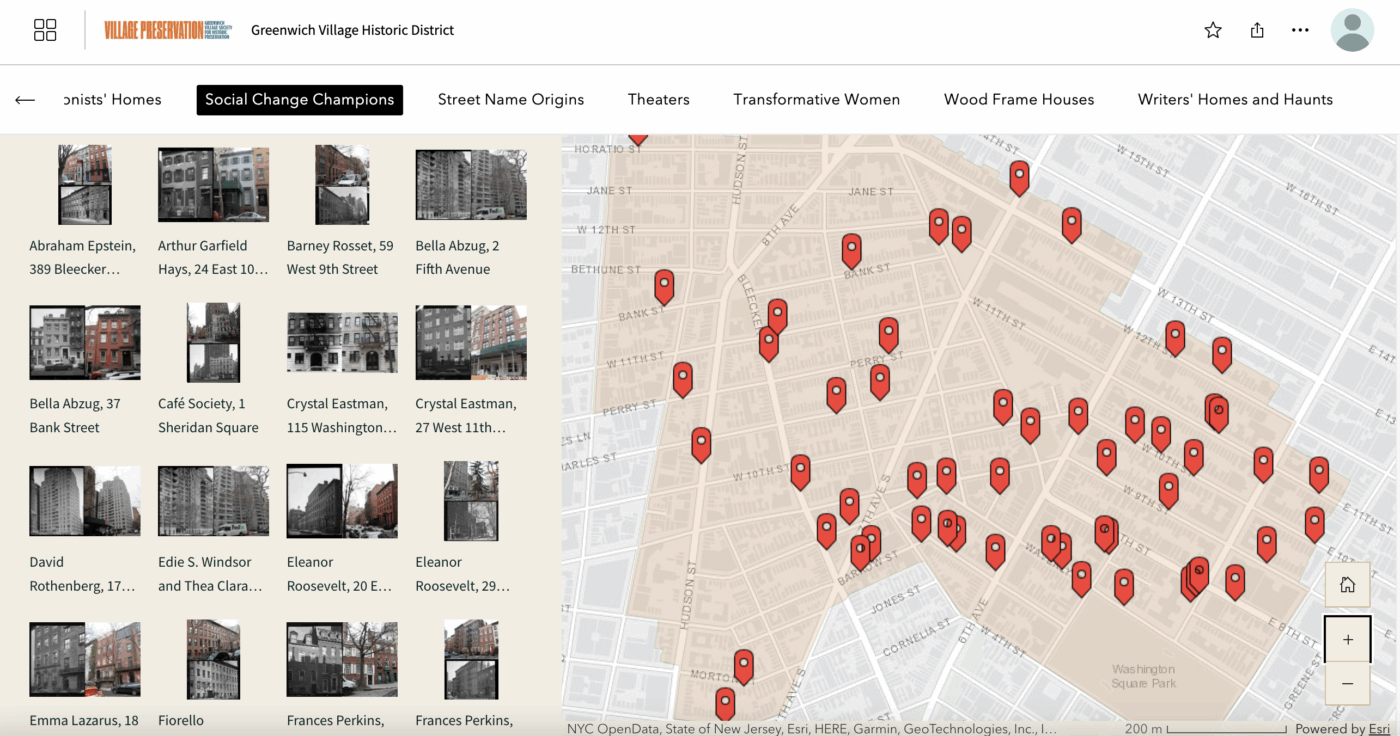Open the user profile avatar

(1352, 30)
